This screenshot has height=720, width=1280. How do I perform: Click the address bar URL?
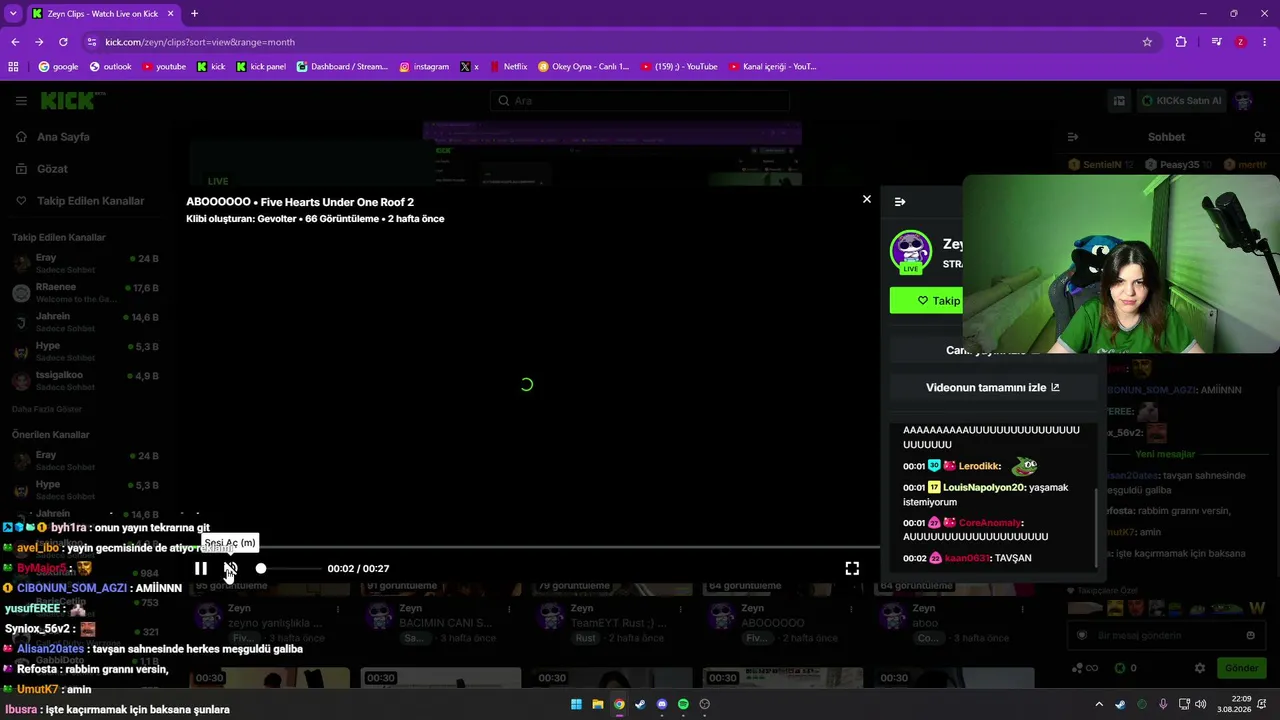200,42
